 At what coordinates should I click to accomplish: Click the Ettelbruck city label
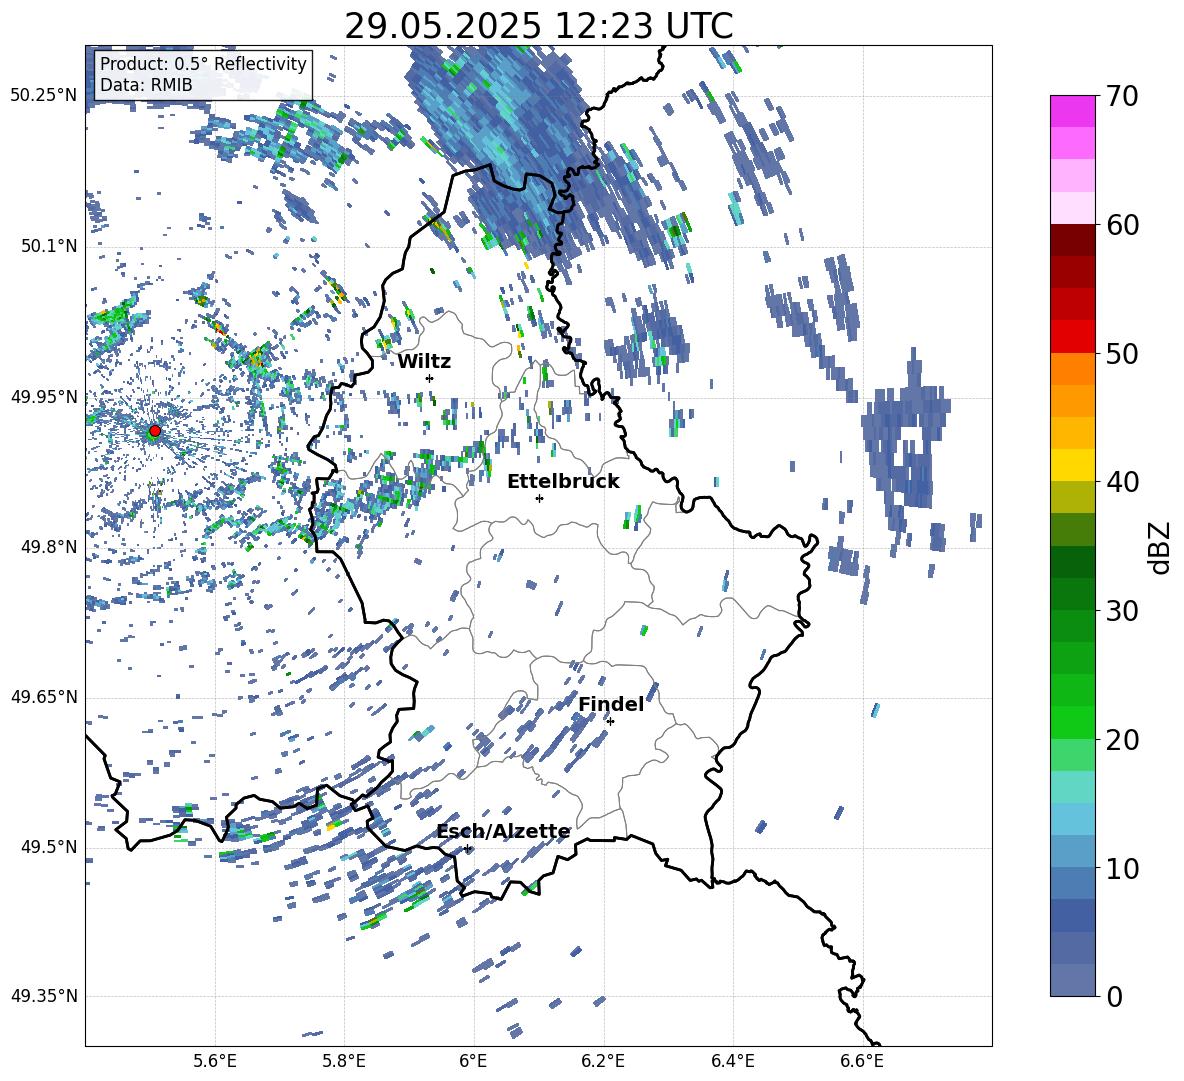563,482
